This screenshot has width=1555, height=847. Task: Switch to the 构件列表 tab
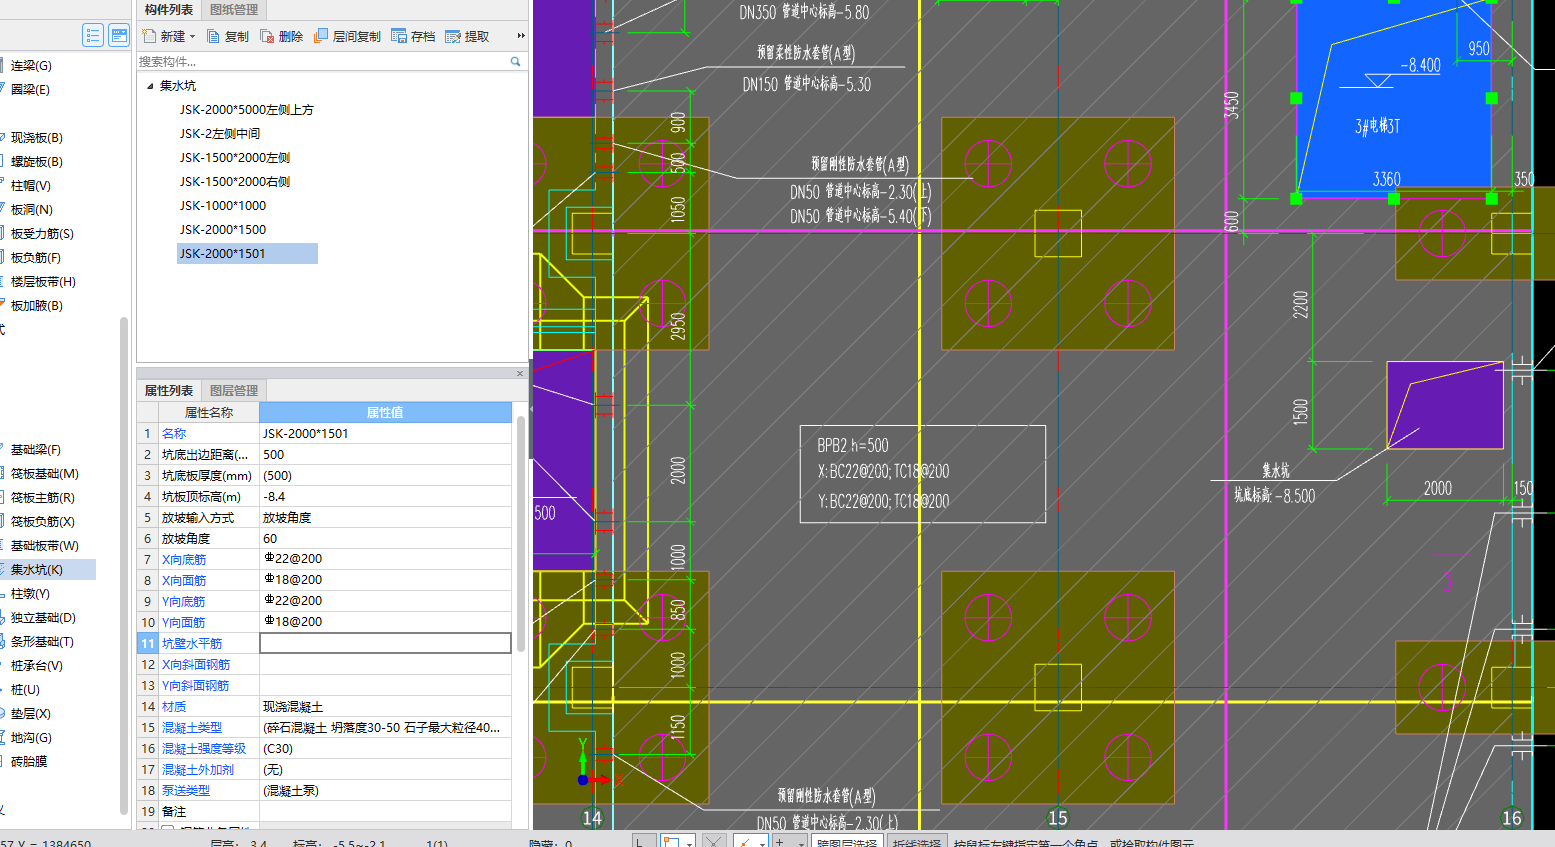169,10
